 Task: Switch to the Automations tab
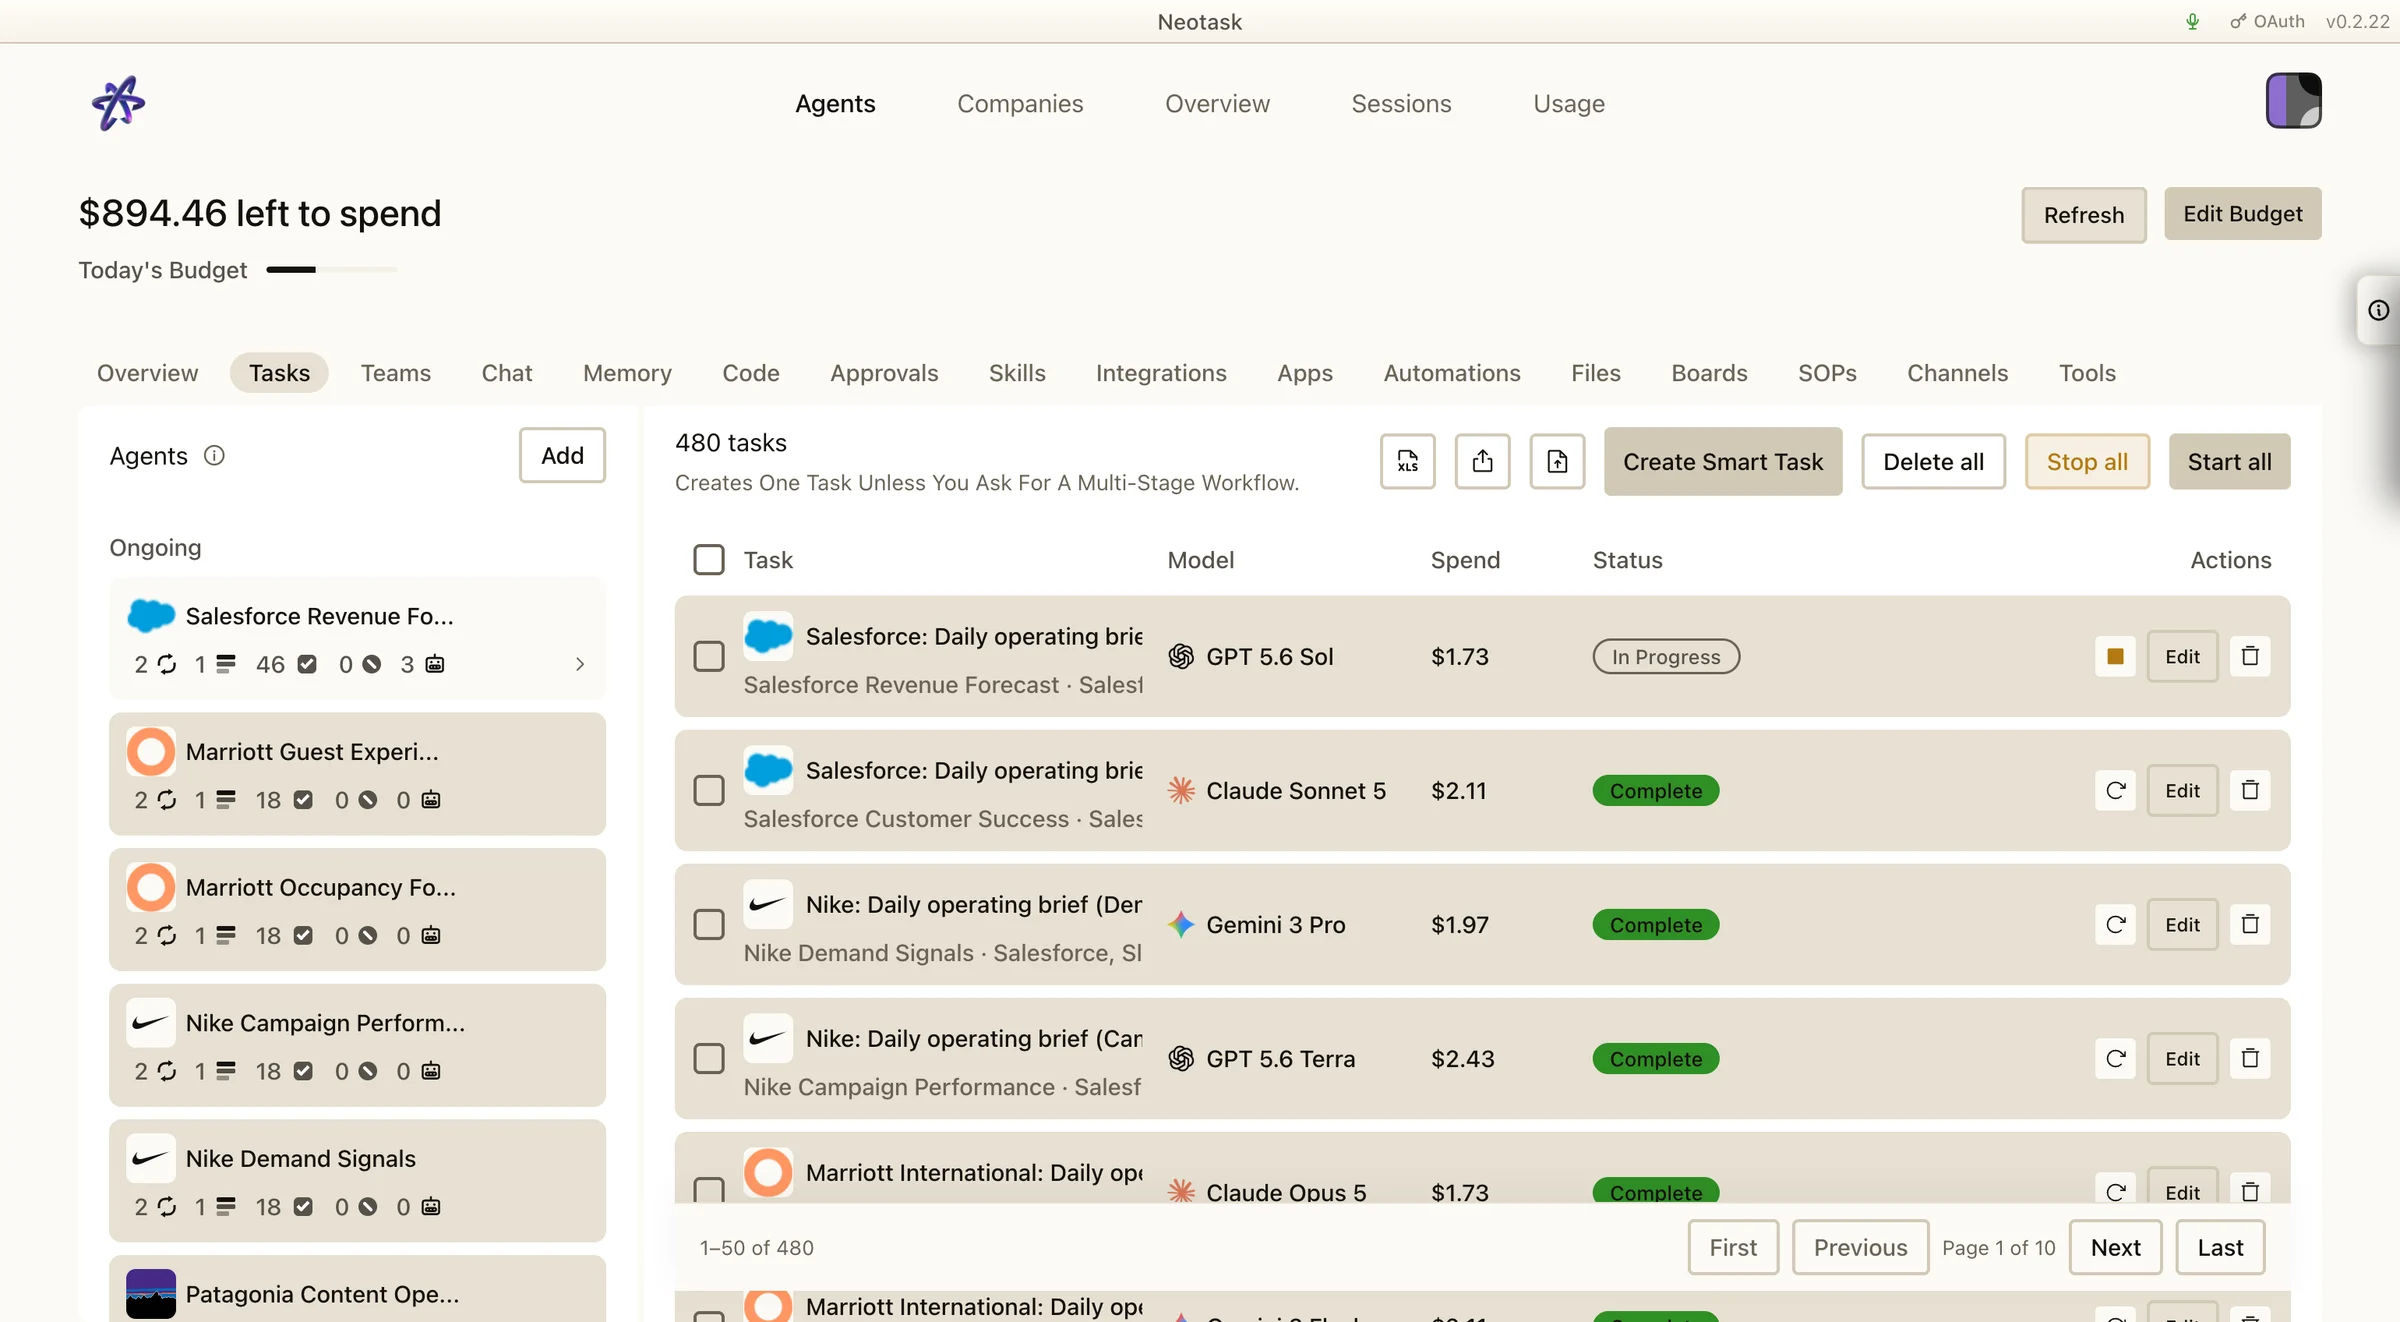coord(1452,373)
